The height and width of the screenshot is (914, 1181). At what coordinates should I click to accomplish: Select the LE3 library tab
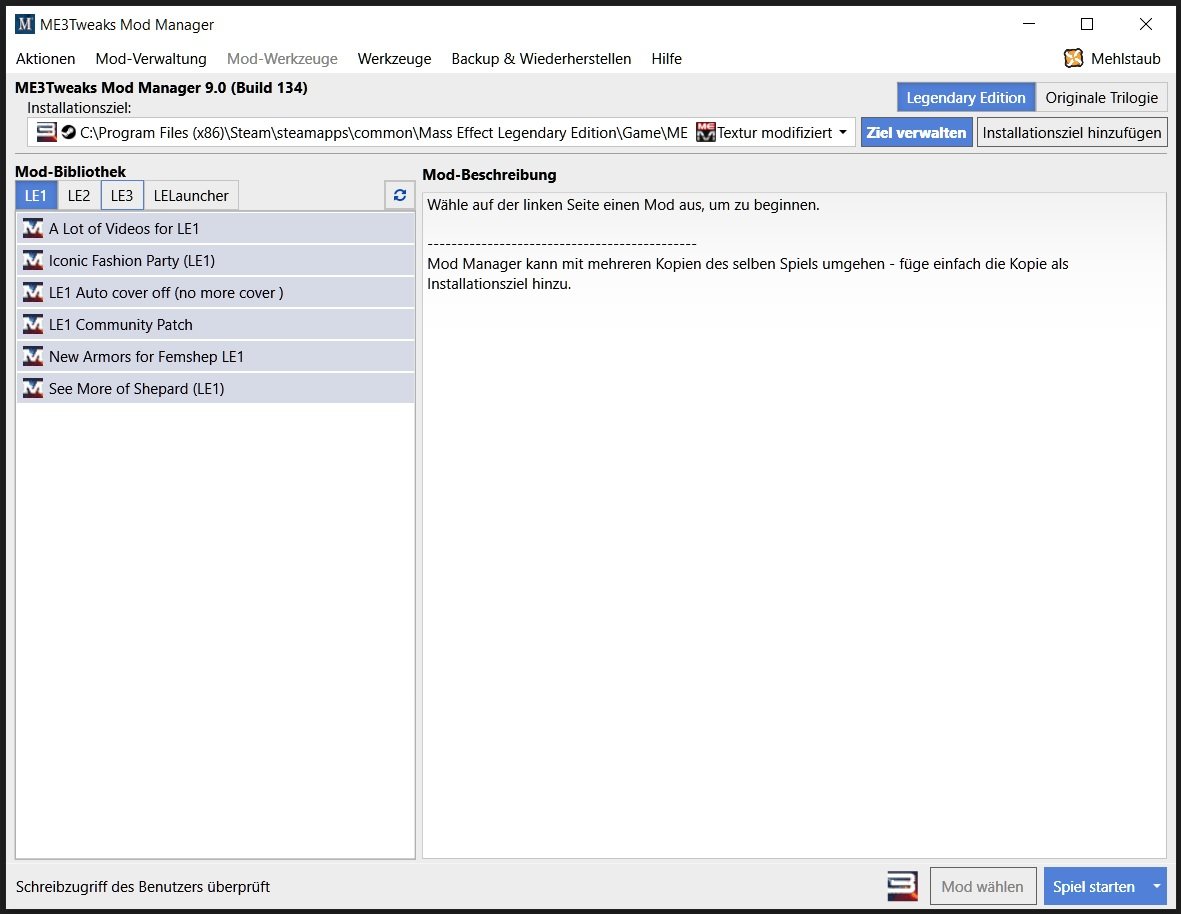point(122,196)
